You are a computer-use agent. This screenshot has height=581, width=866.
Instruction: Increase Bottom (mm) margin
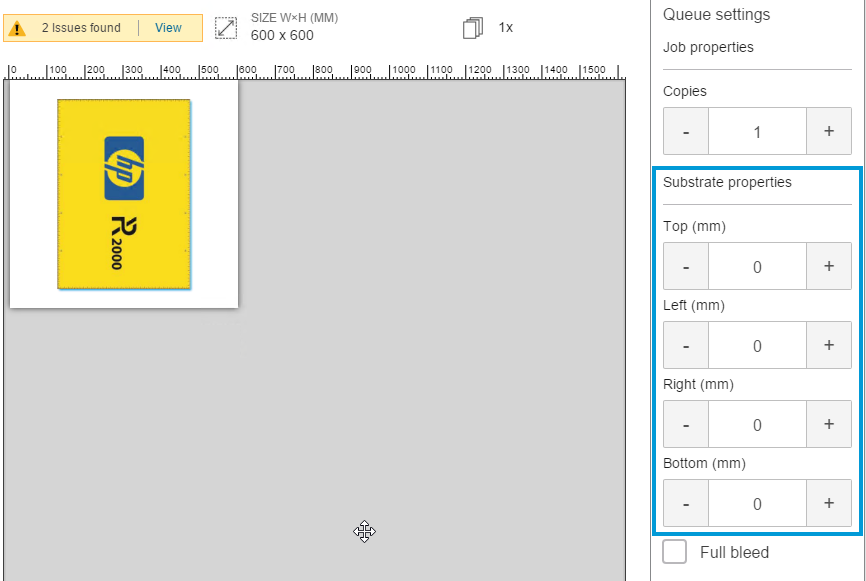[828, 503]
